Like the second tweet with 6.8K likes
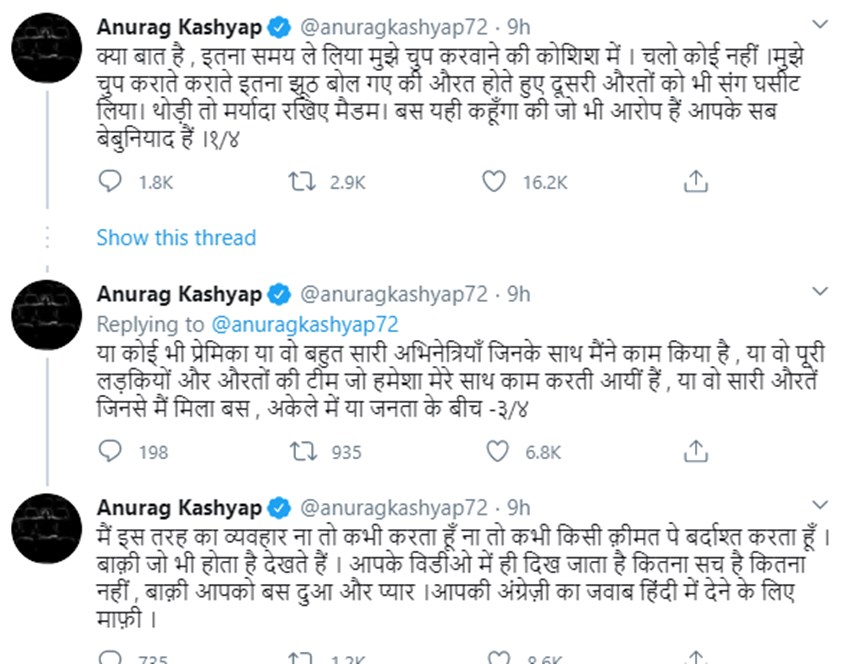The height and width of the screenshot is (664, 850). pos(492,453)
